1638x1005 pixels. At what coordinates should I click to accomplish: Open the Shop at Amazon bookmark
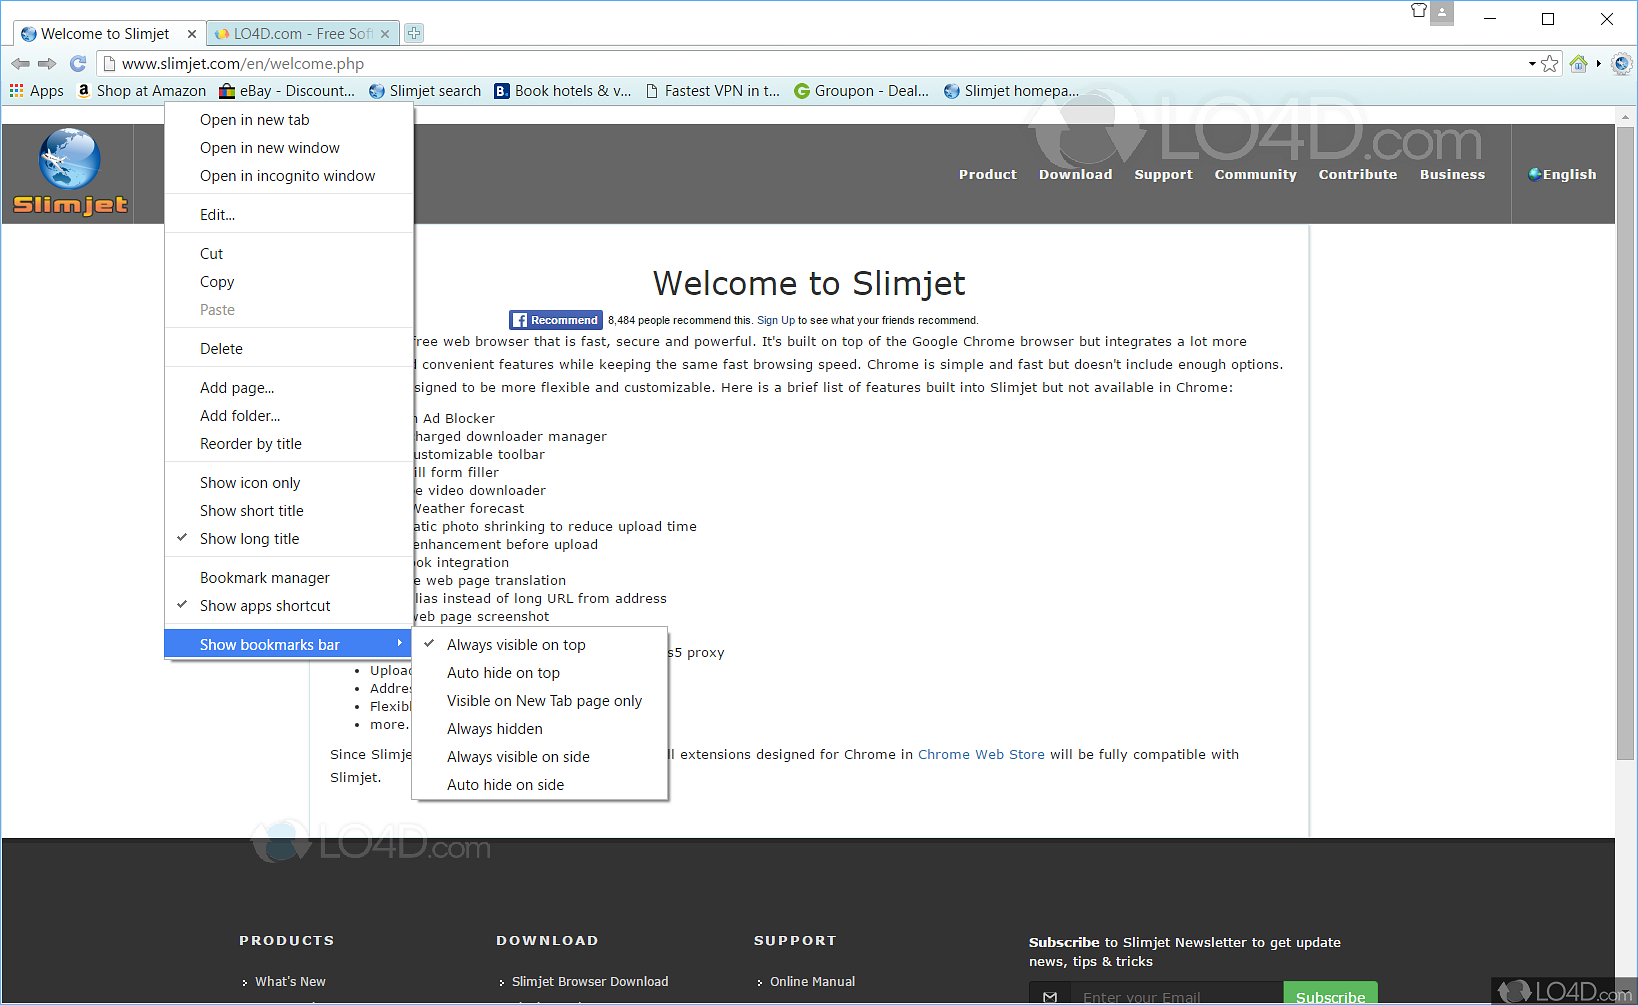pyautogui.click(x=141, y=90)
